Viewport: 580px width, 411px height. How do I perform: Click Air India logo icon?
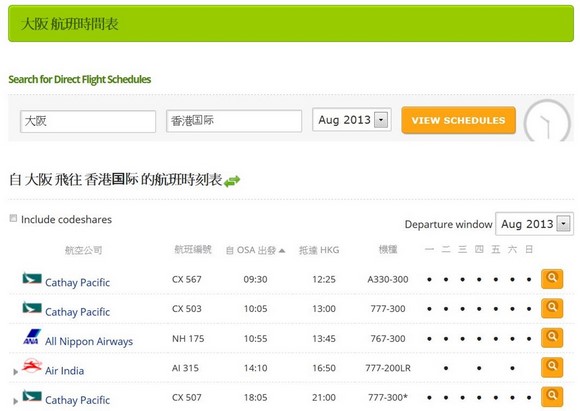click(32, 366)
